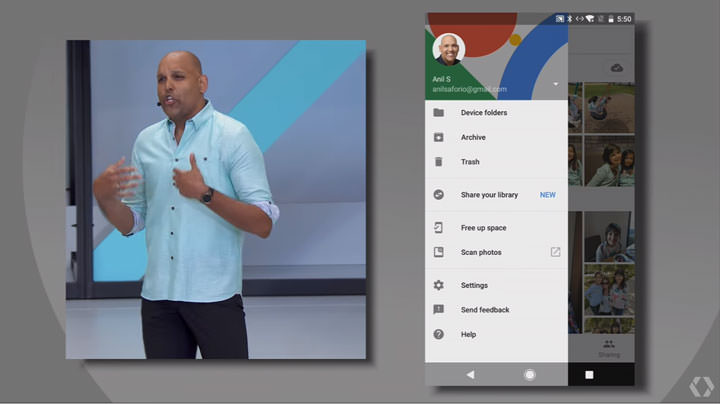Open the two girls hugging photo thumbnail
This screenshot has width=720, height=404.
609,161
